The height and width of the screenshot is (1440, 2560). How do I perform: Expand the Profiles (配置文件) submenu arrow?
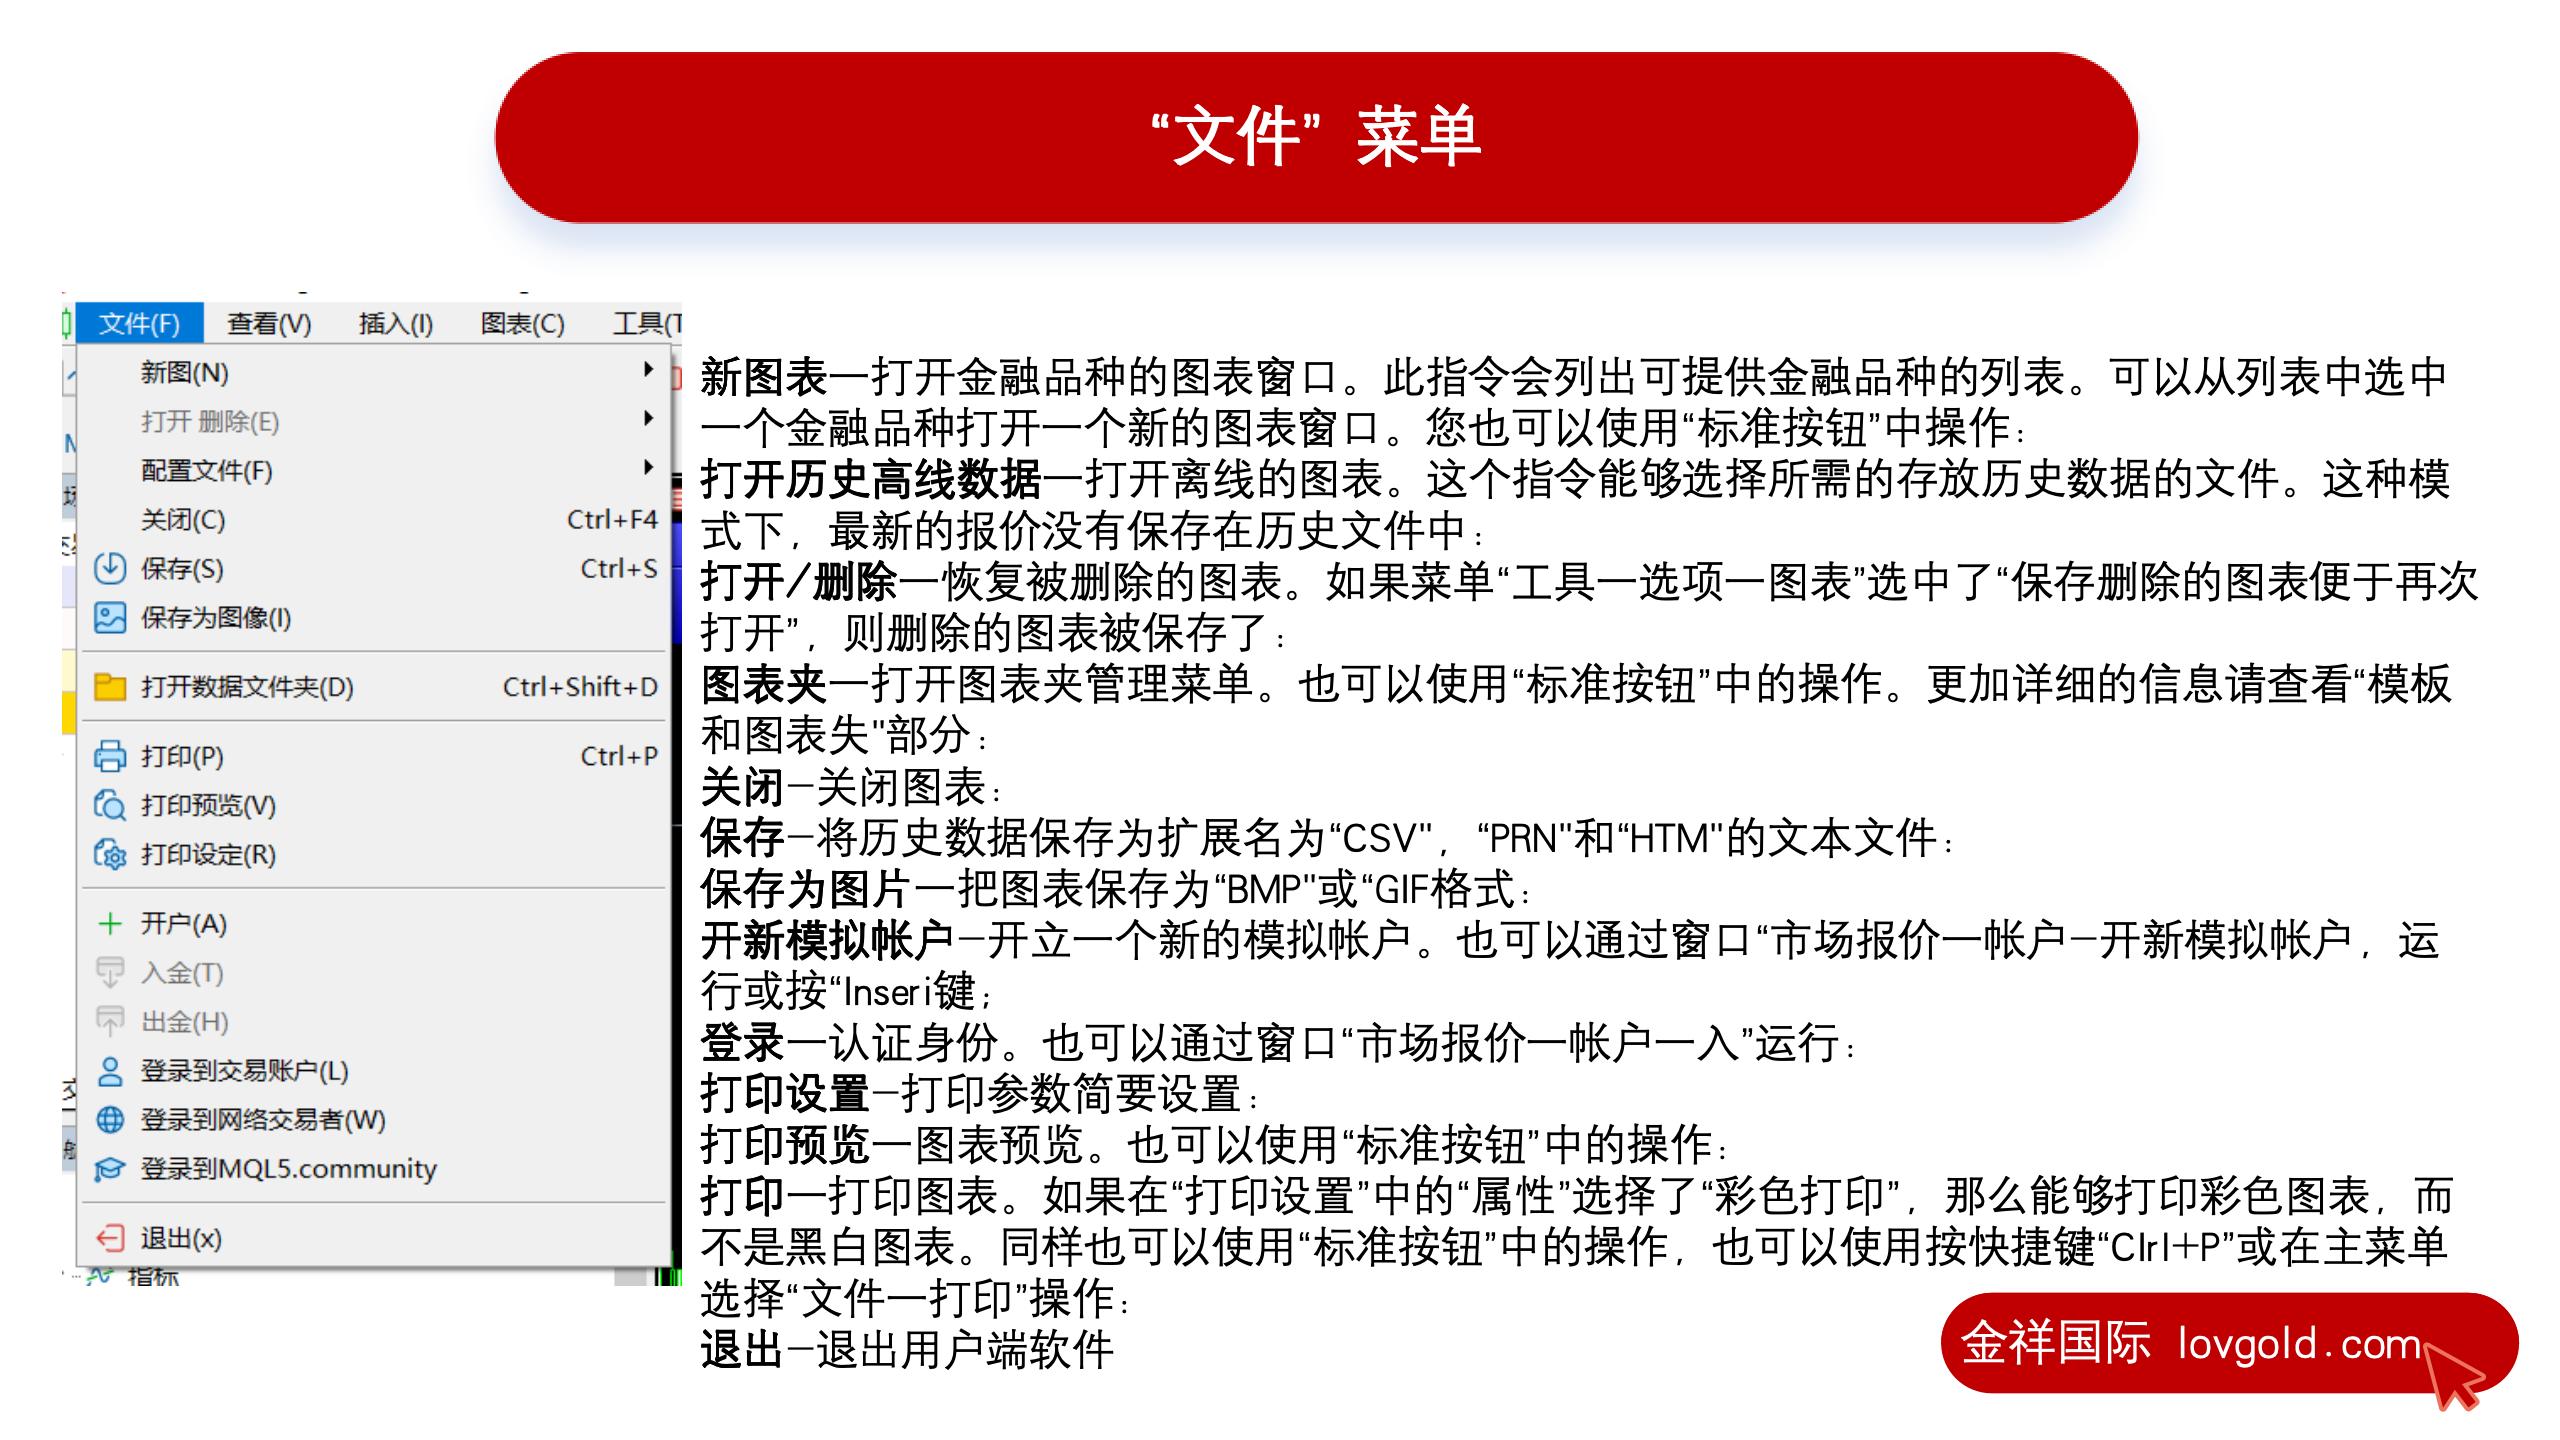[x=648, y=468]
